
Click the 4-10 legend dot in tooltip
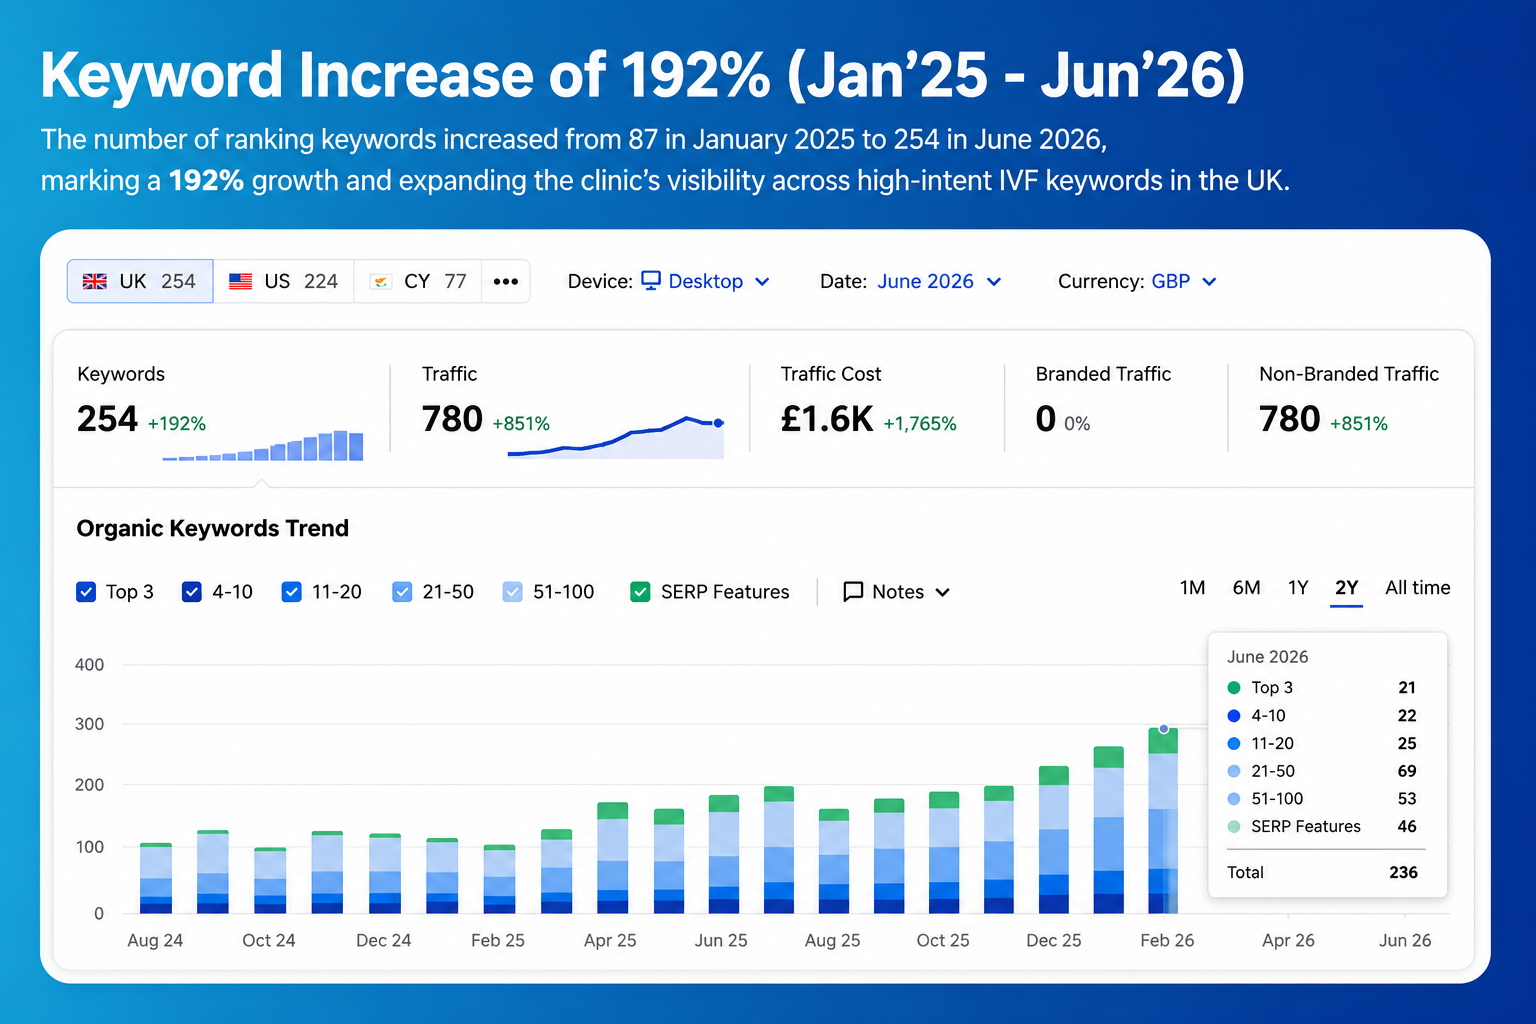pyautogui.click(x=1234, y=715)
